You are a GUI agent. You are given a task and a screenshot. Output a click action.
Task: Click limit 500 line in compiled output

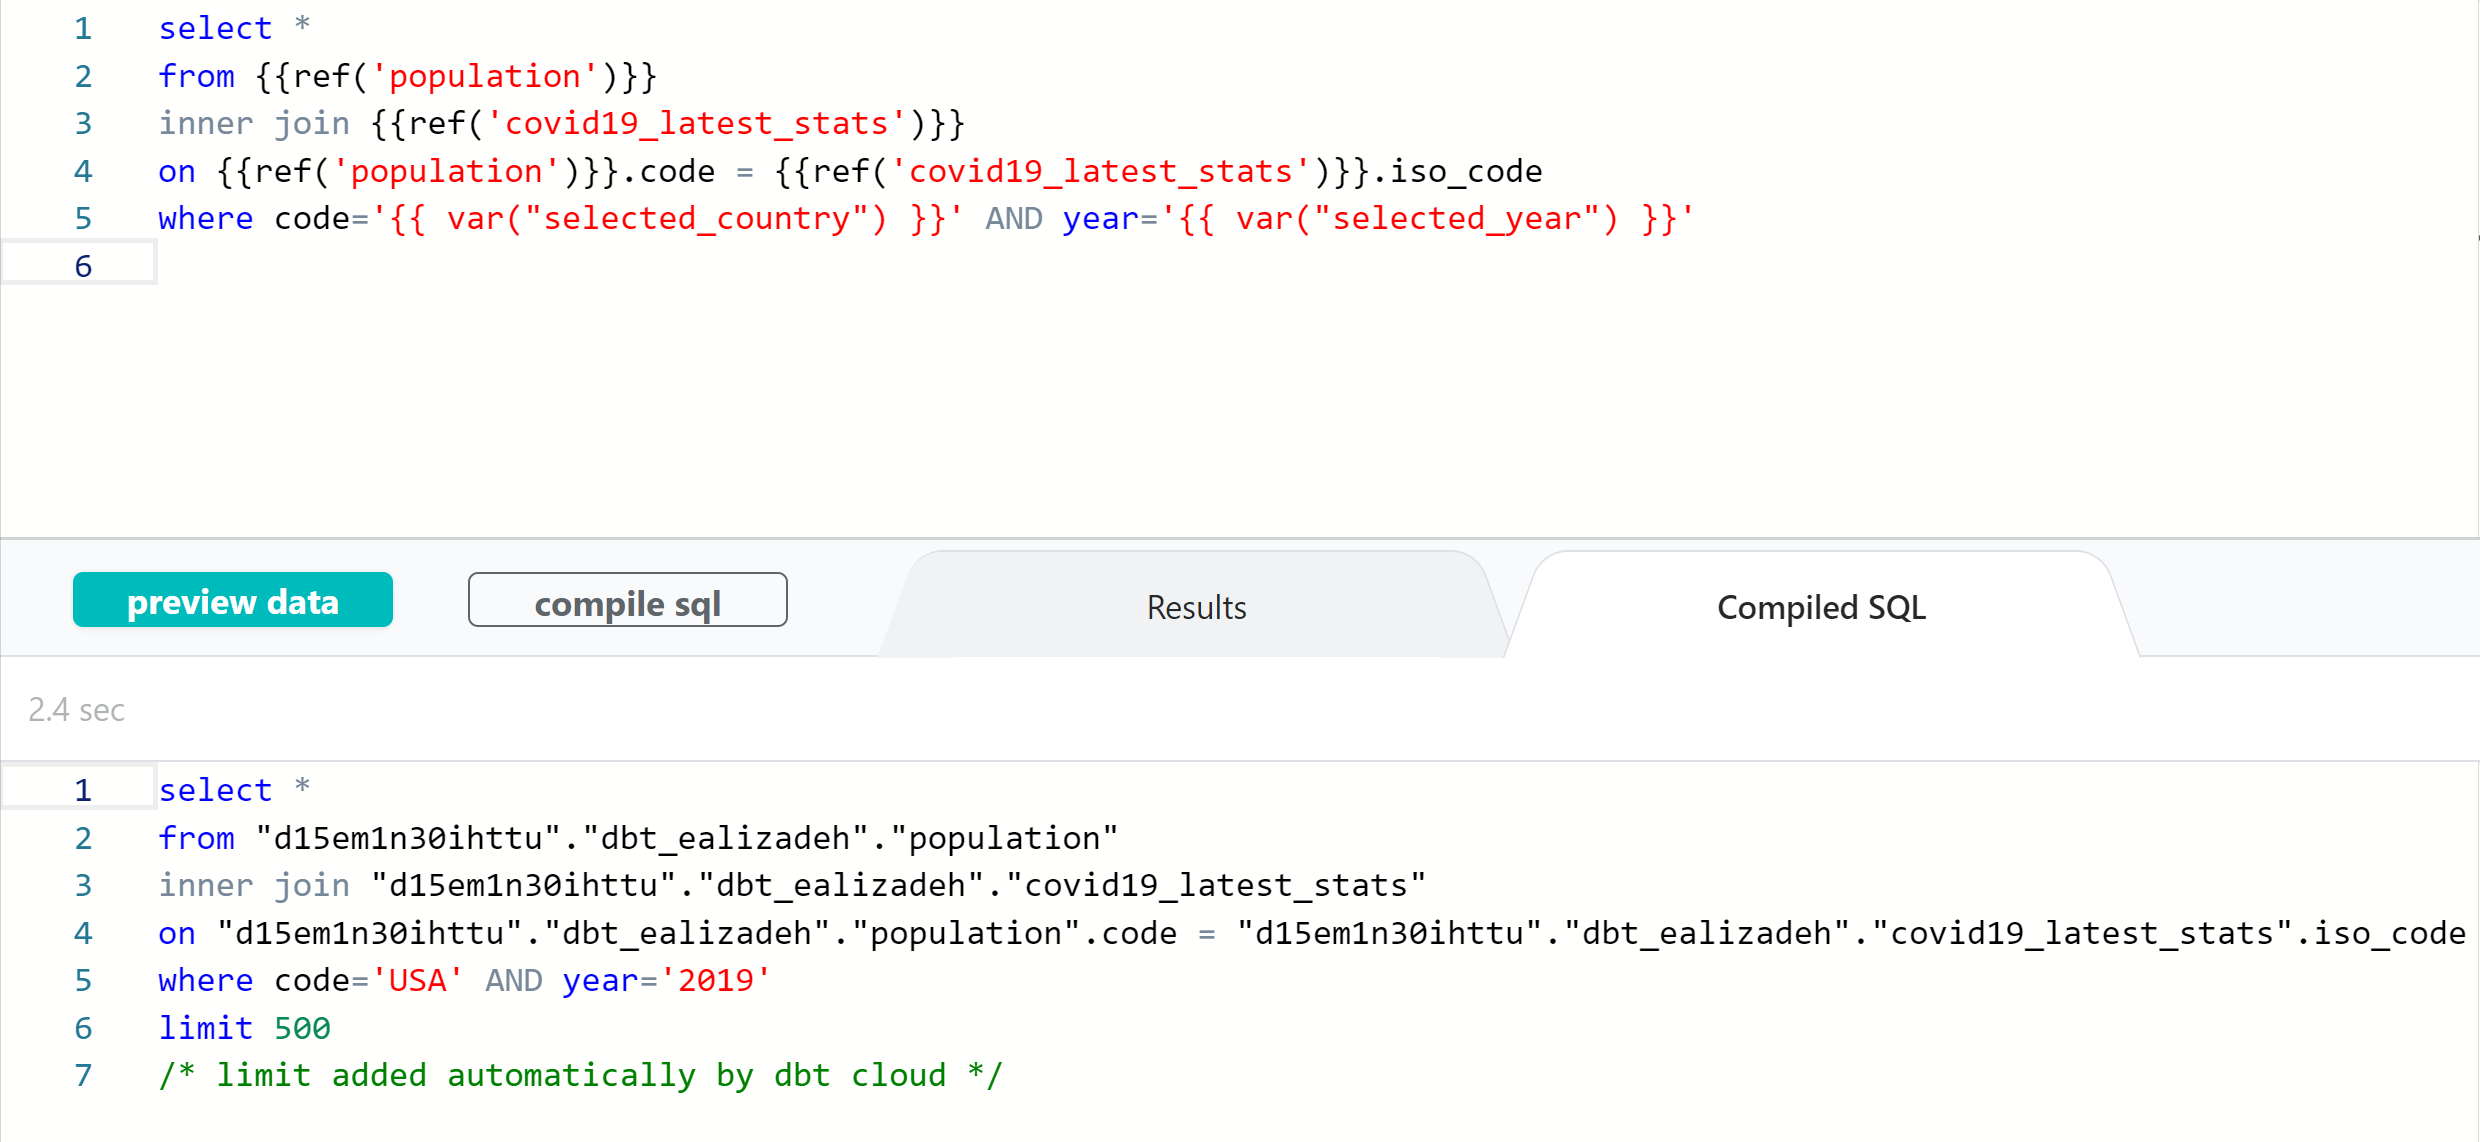pyautogui.click(x=244, y=1028)
